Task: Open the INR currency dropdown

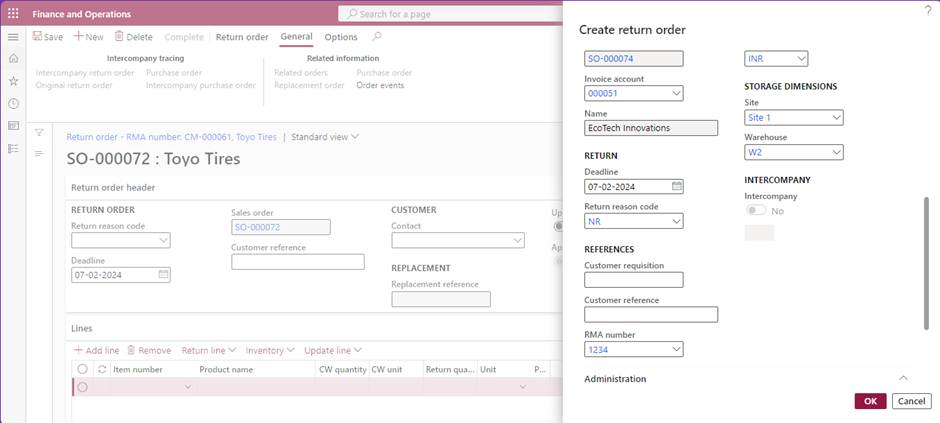Action: [x=801, y=59]
